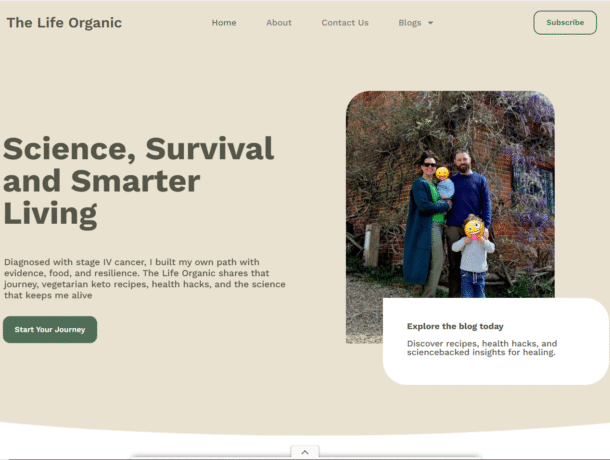Click the upward chevron at the bottom edge

304,452
